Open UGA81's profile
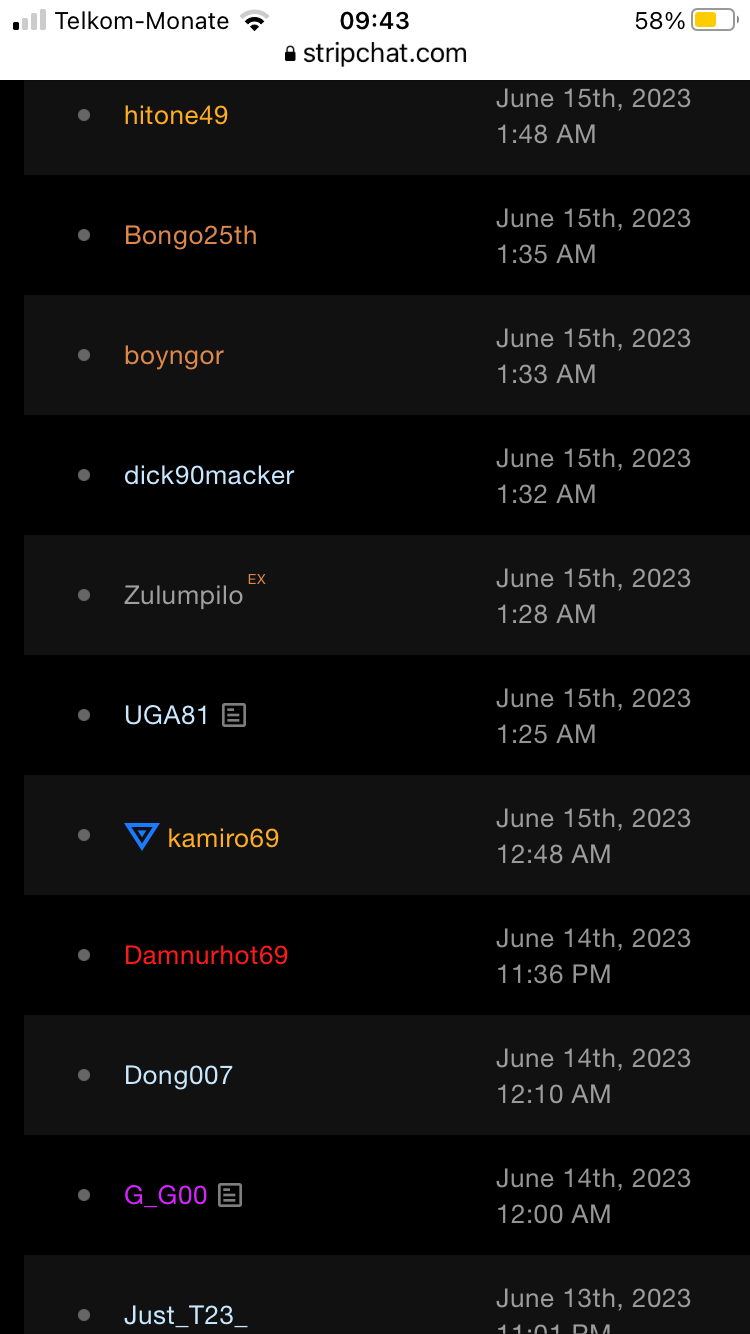 coord(166,715)
